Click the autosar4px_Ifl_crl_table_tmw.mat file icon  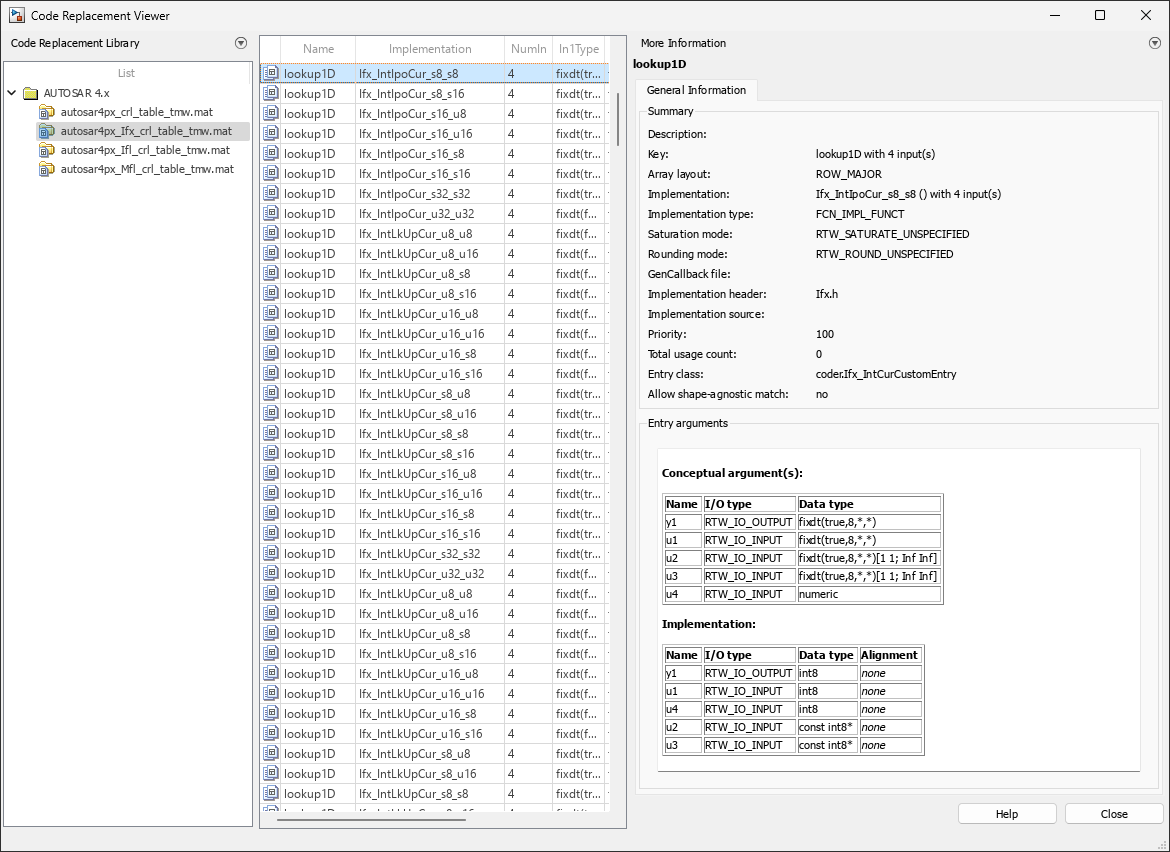click(47, 151)
